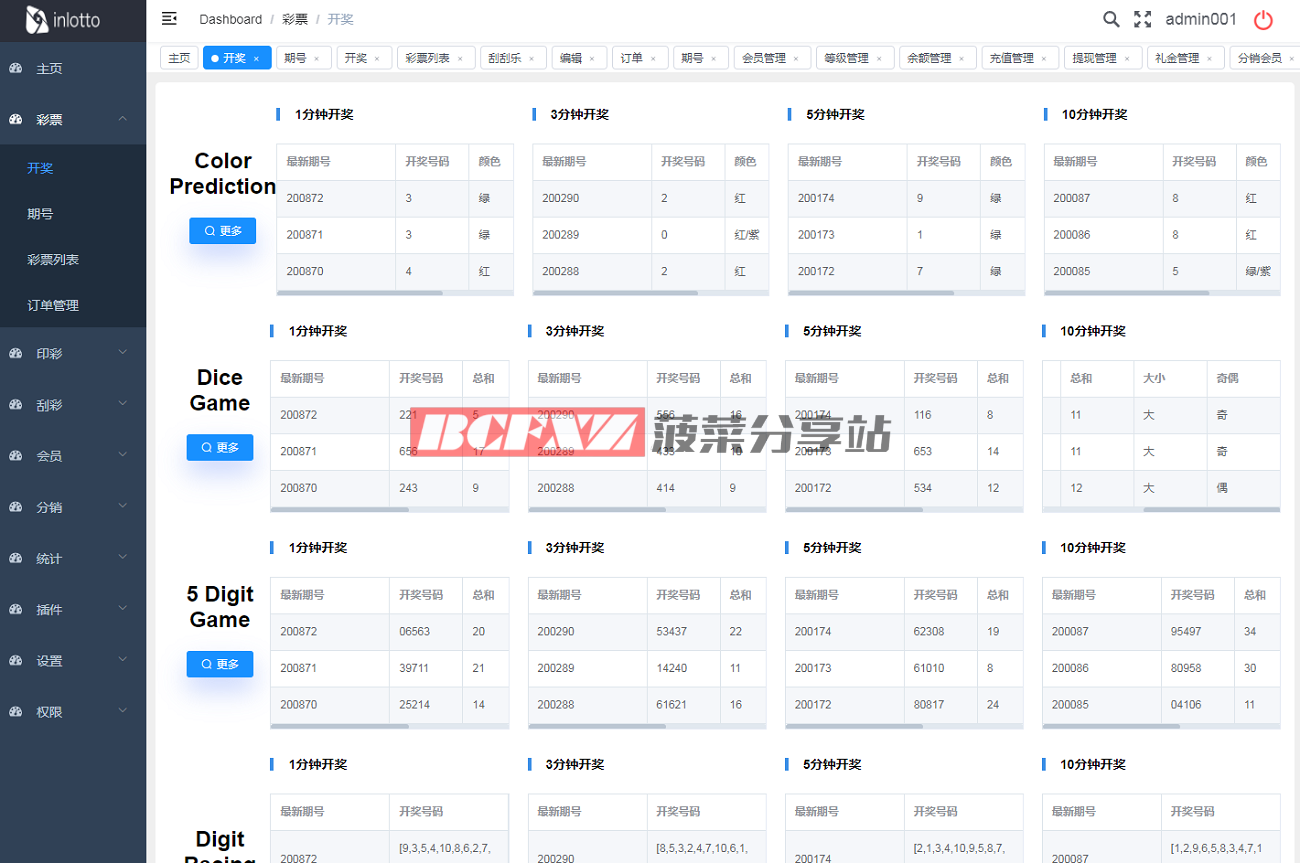Expand the 印彩 sidebar menu
1300x863 pixels.
122,353
